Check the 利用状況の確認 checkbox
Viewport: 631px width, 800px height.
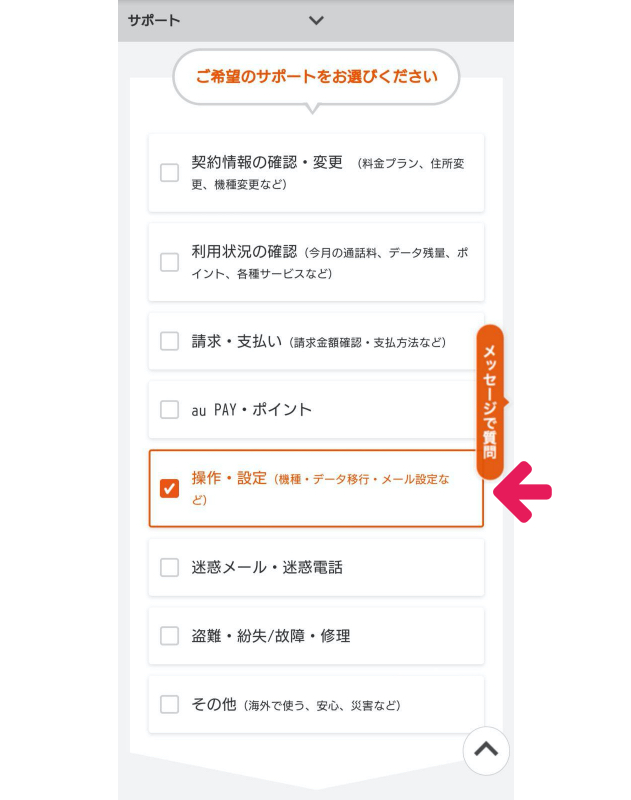[x=170, y=262]
